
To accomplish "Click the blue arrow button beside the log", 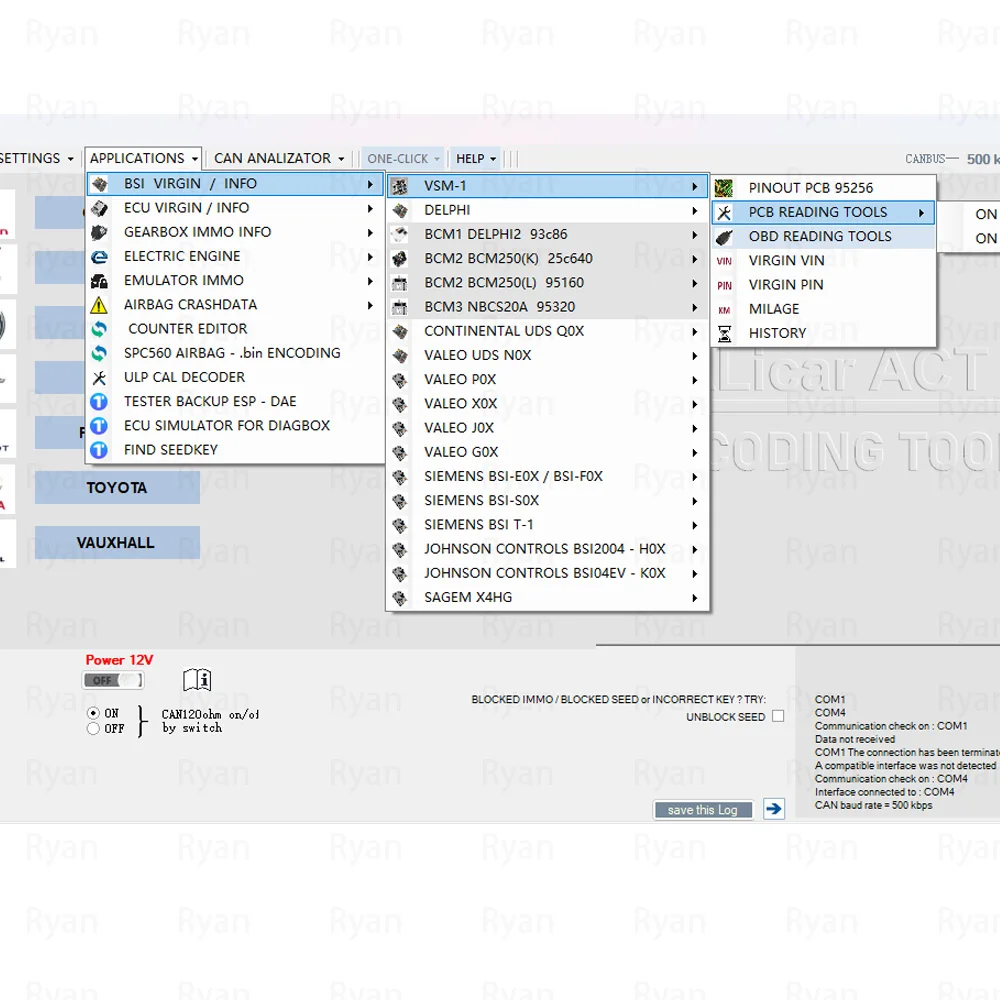I will tap(774, 809).
